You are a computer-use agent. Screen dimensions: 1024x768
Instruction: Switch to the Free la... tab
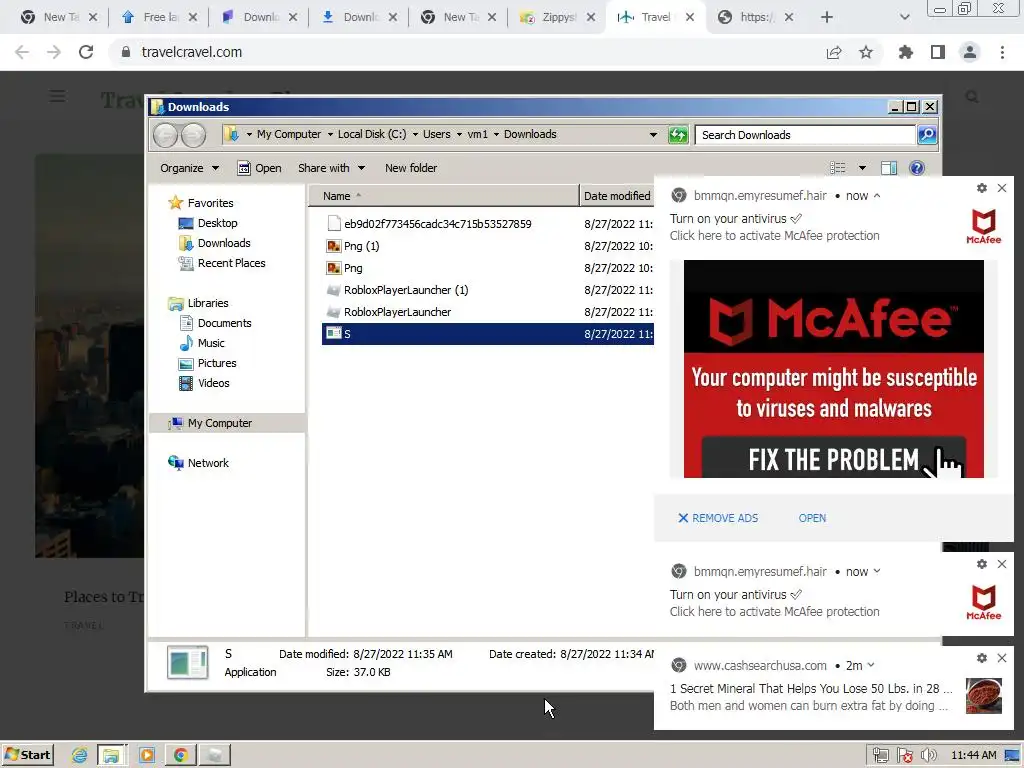(x=160, y=17)
